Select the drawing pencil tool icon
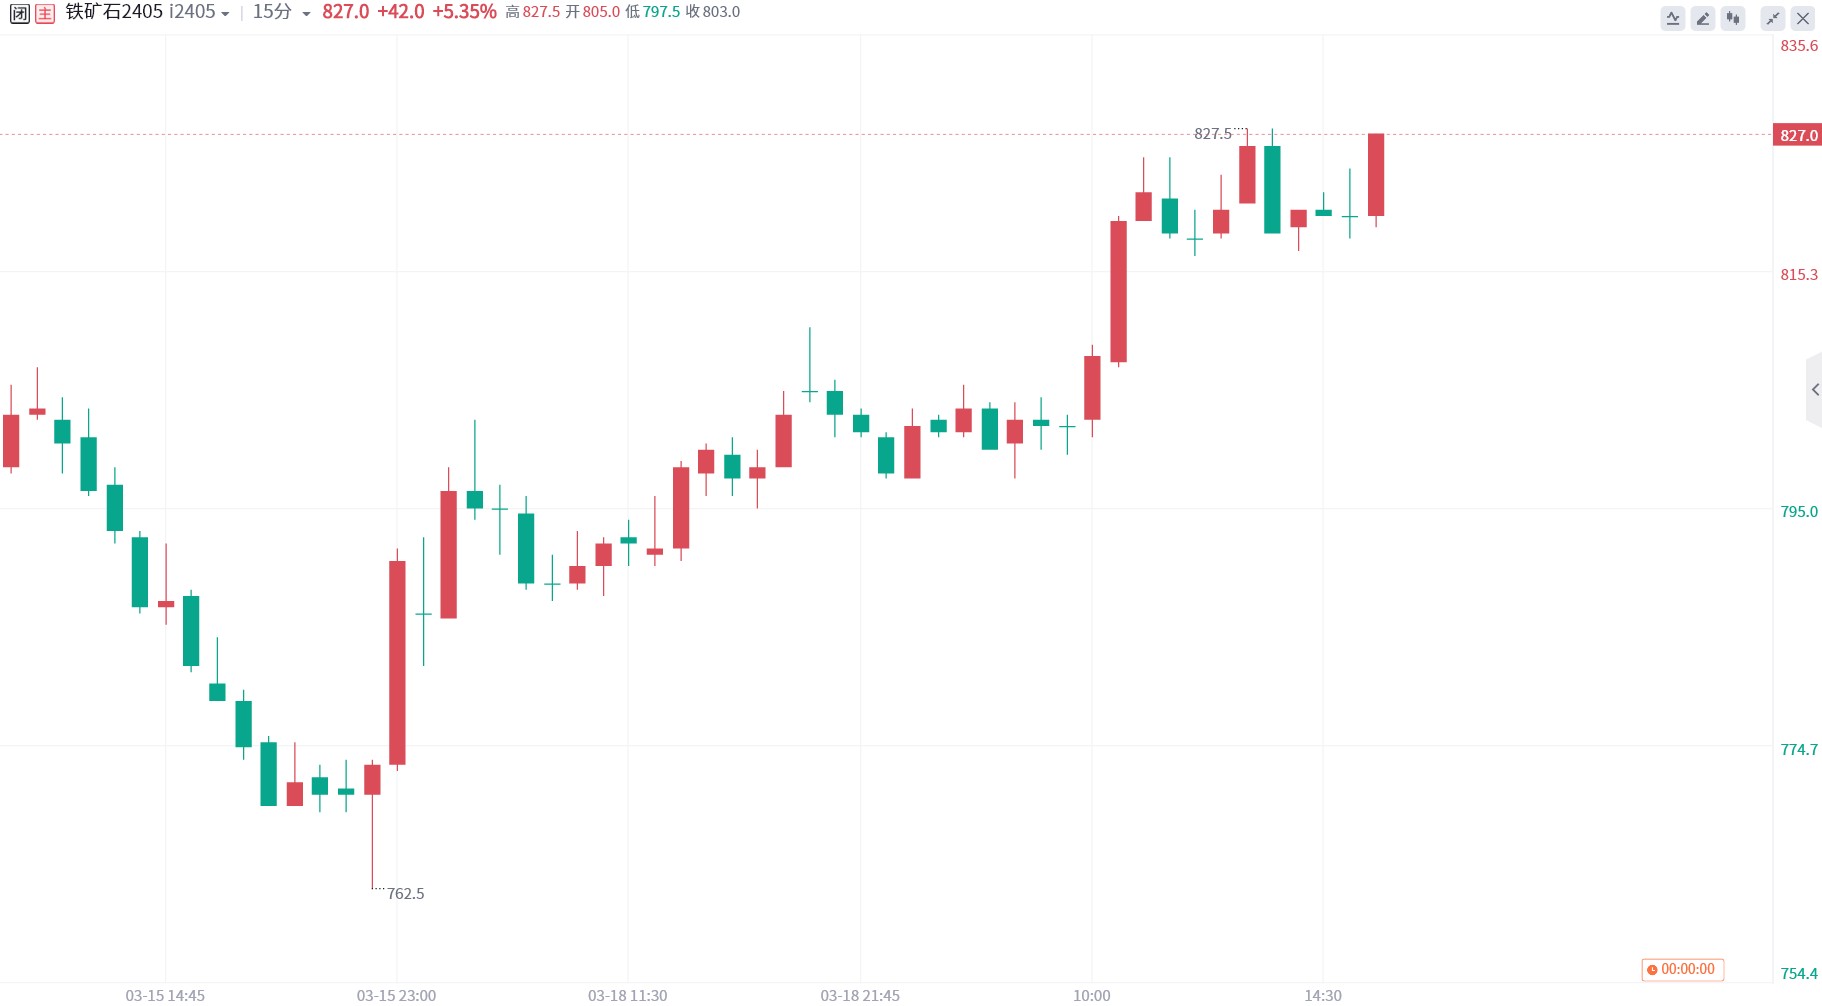Viewport: 1822px width, 1006px height. tap(1703, 18)
